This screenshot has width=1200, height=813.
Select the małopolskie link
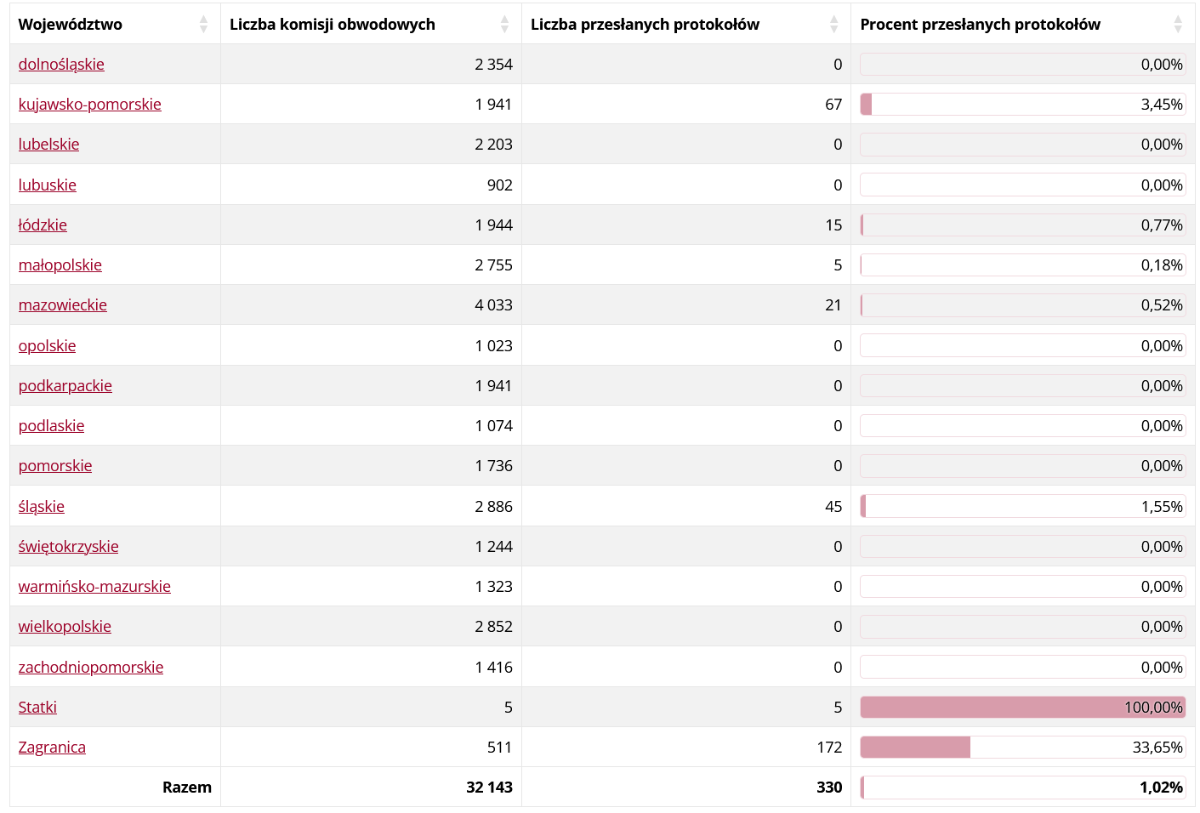point(60,265)
